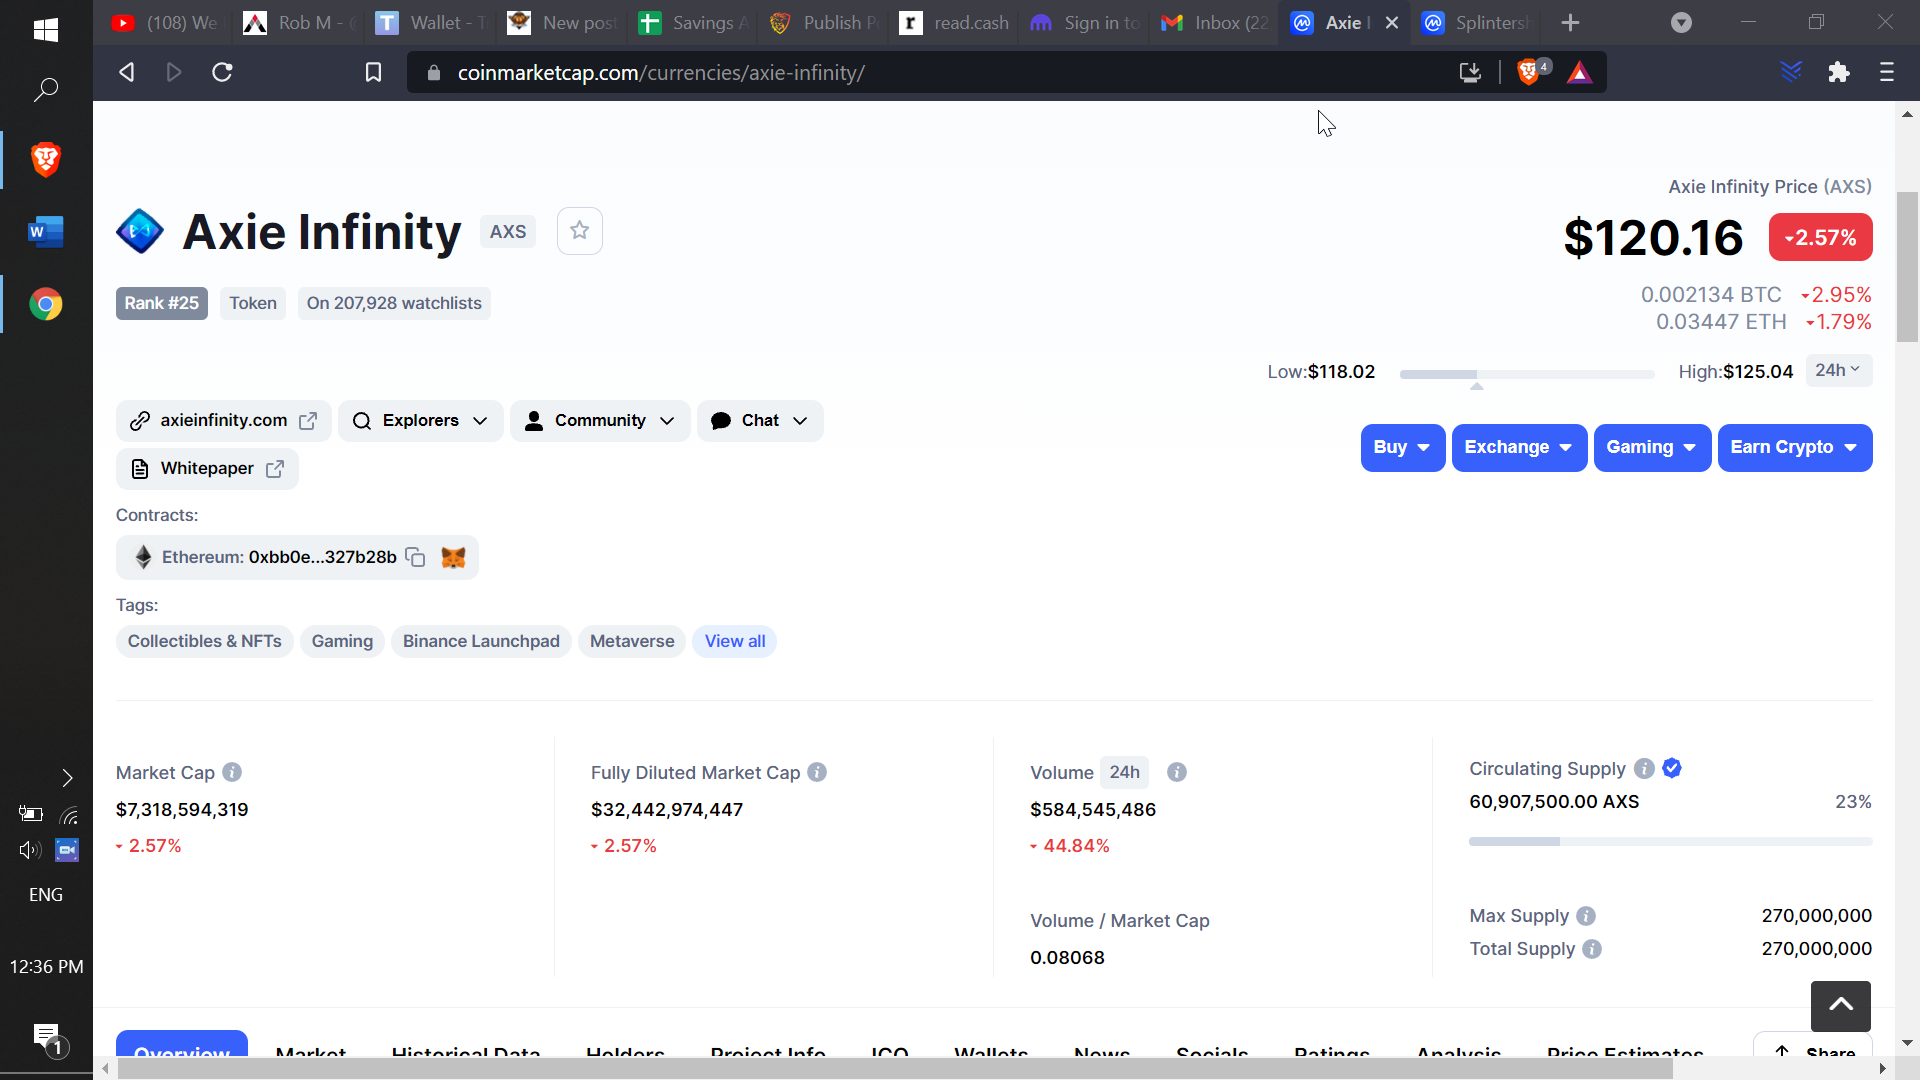Open Windows notification center
The width and height of the screenshot is (1920, 1080).
[48, 1039]
